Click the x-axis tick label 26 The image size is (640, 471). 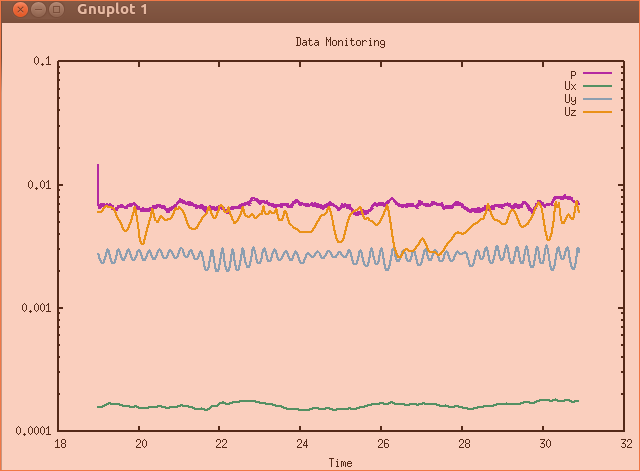click(383, 444)
